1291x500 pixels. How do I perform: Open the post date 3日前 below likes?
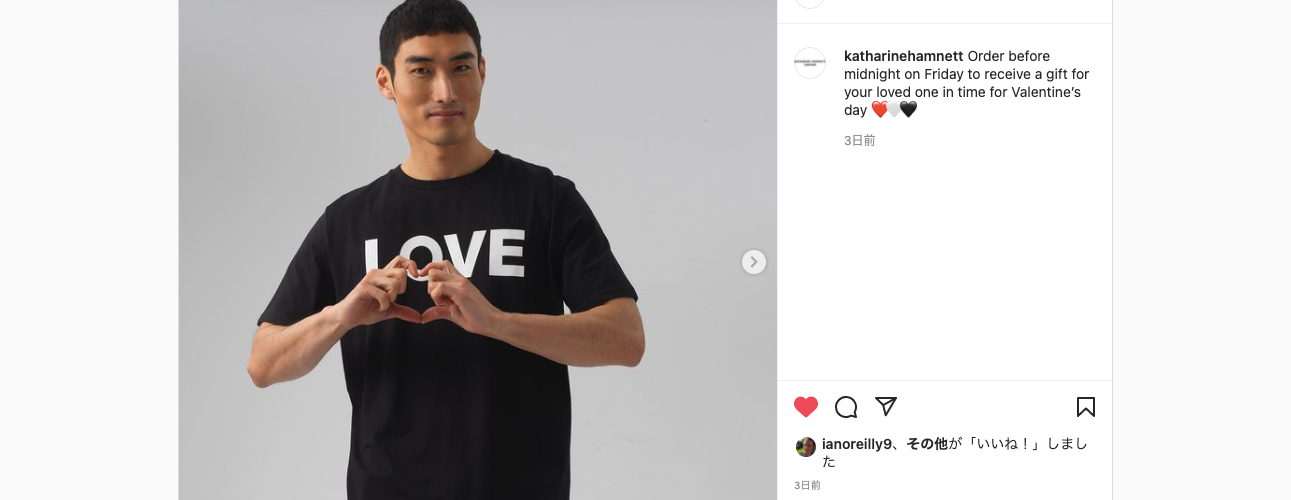click(x=807, y=485)
